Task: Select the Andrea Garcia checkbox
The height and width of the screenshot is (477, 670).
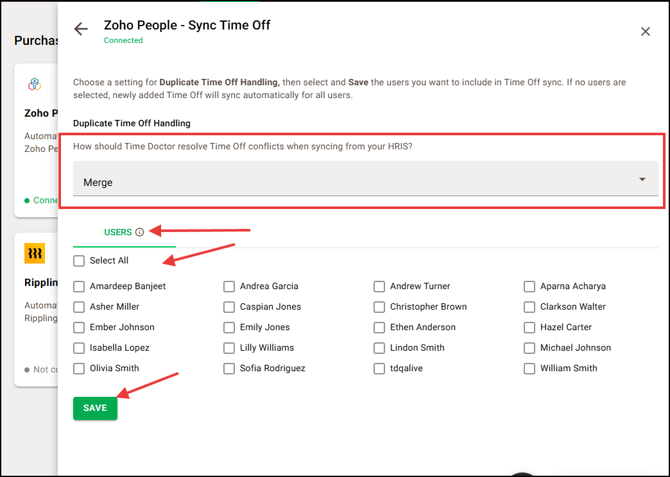Action: (229, 287)
